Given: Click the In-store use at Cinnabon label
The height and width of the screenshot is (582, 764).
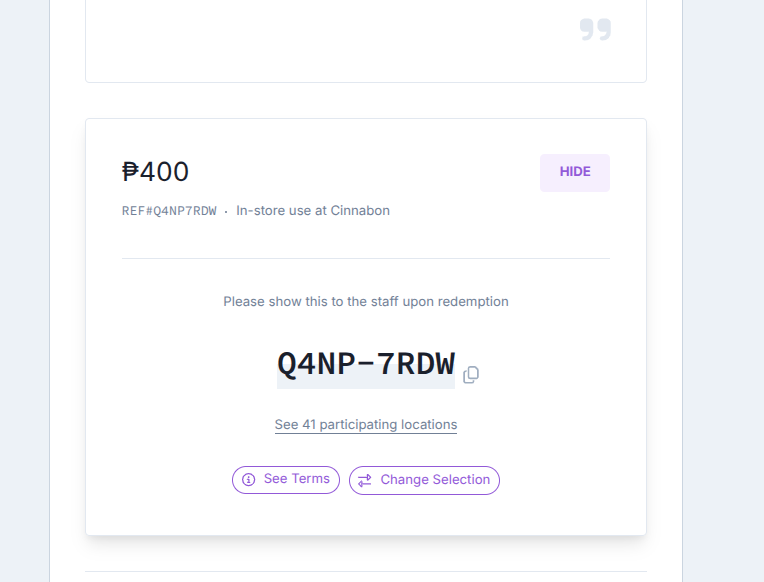Looking at the screenshot, I should pyautogui.click(x=313, y=211).
